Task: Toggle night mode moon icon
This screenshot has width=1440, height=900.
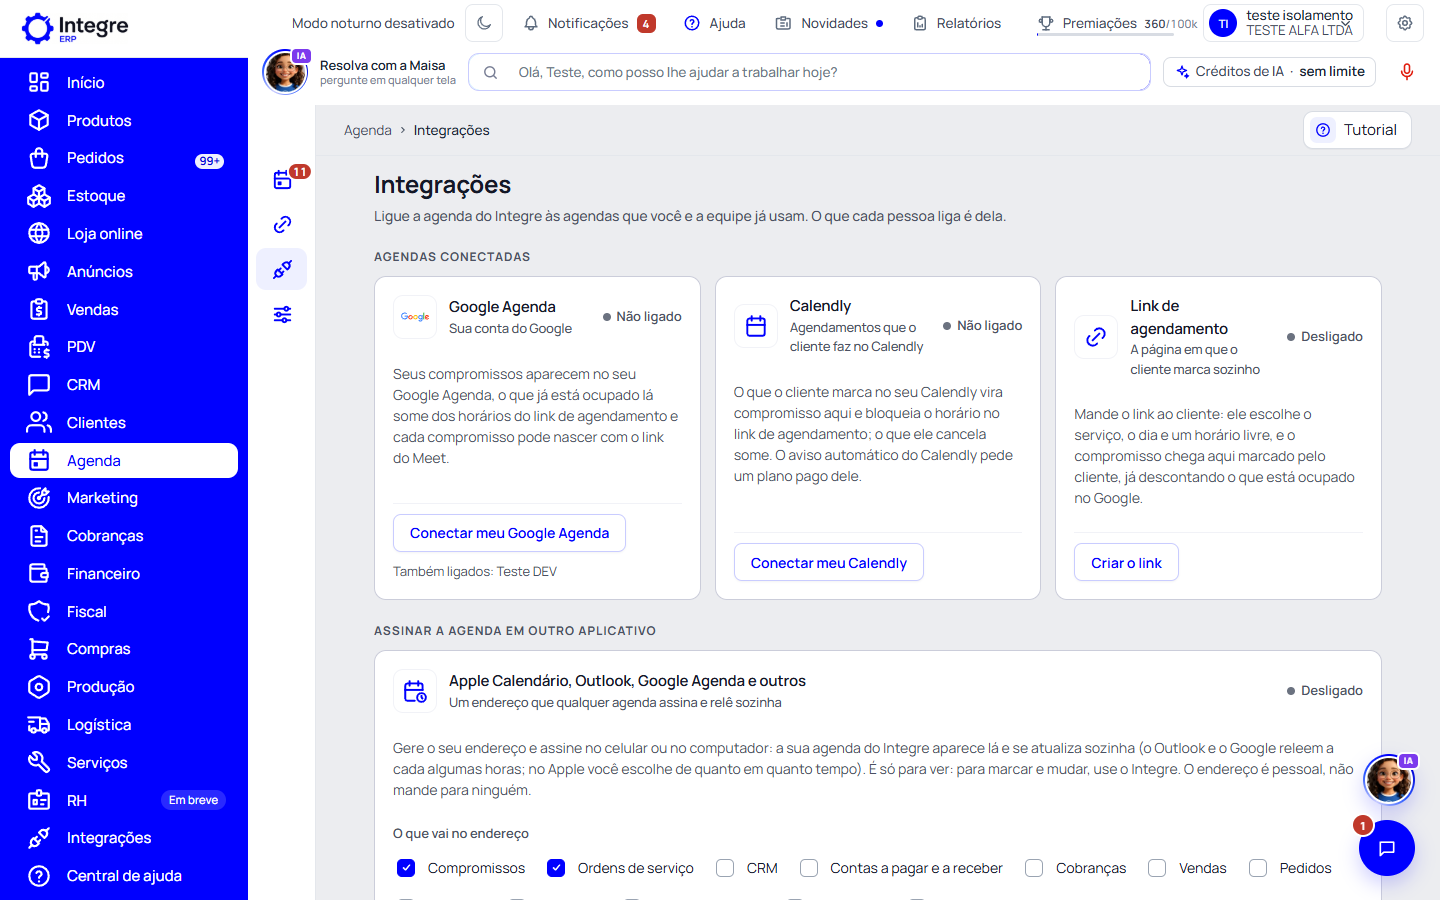Action: (484, 23)
